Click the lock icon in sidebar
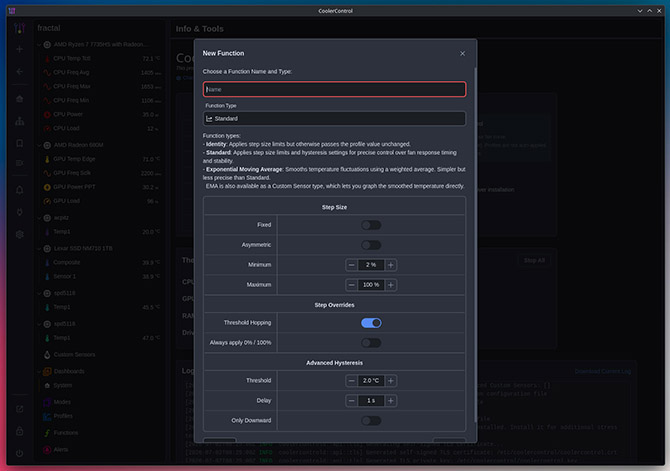The height and width of the screenshot is (471, 670). 20,431
